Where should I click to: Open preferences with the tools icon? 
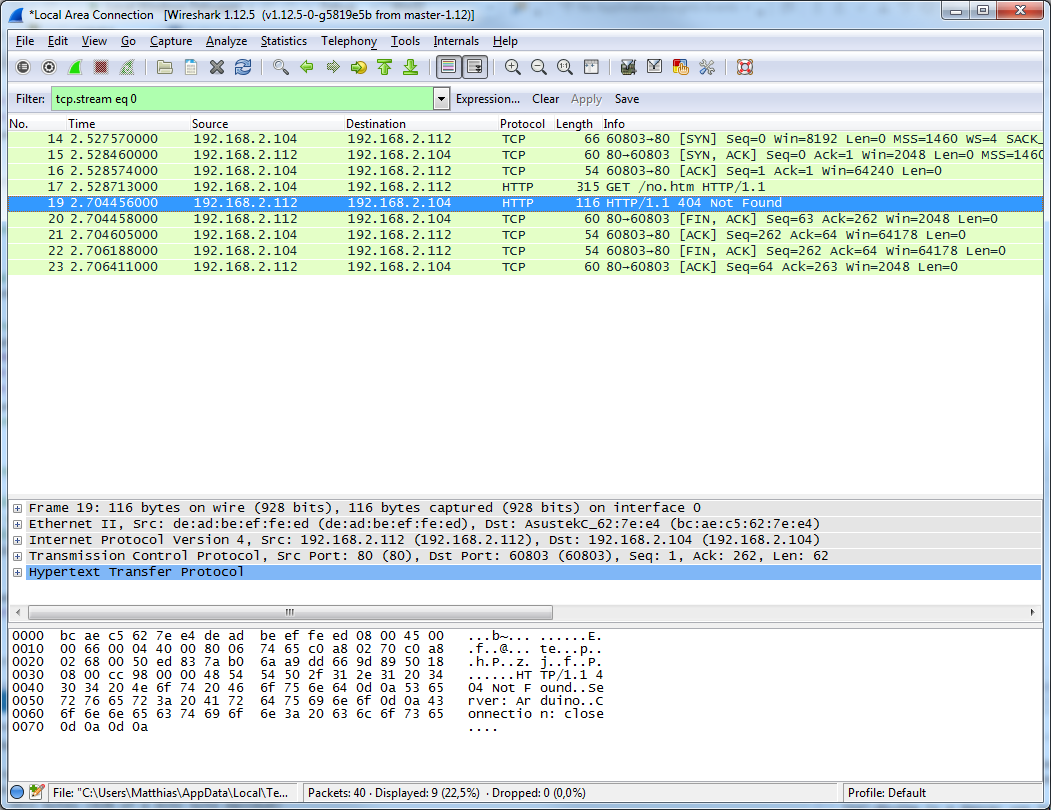coord(707,67)
